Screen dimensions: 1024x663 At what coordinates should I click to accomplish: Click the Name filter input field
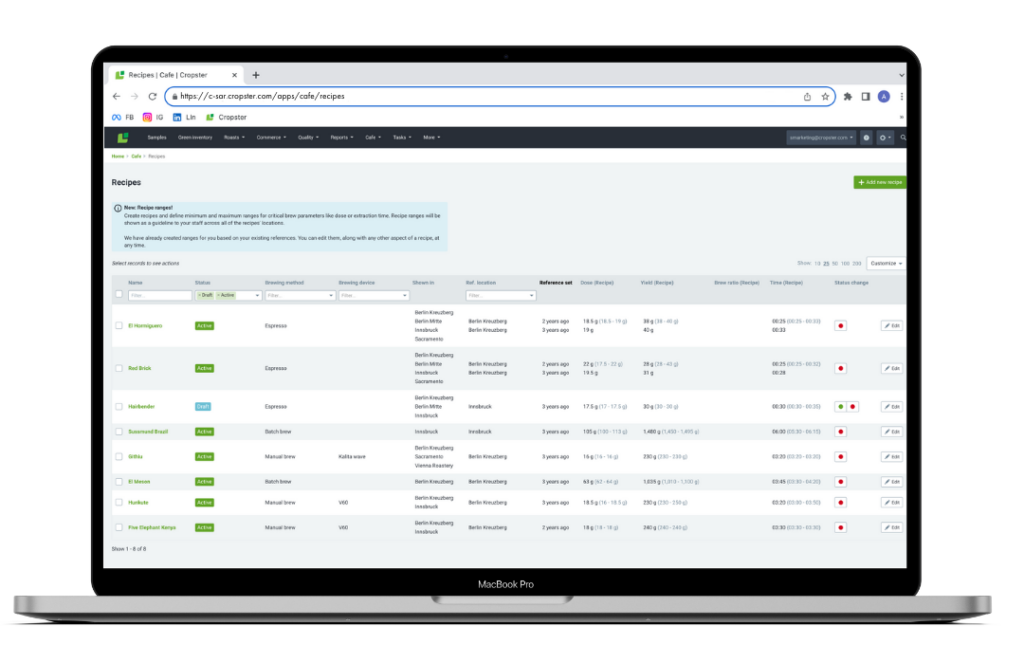click(160, 296)
